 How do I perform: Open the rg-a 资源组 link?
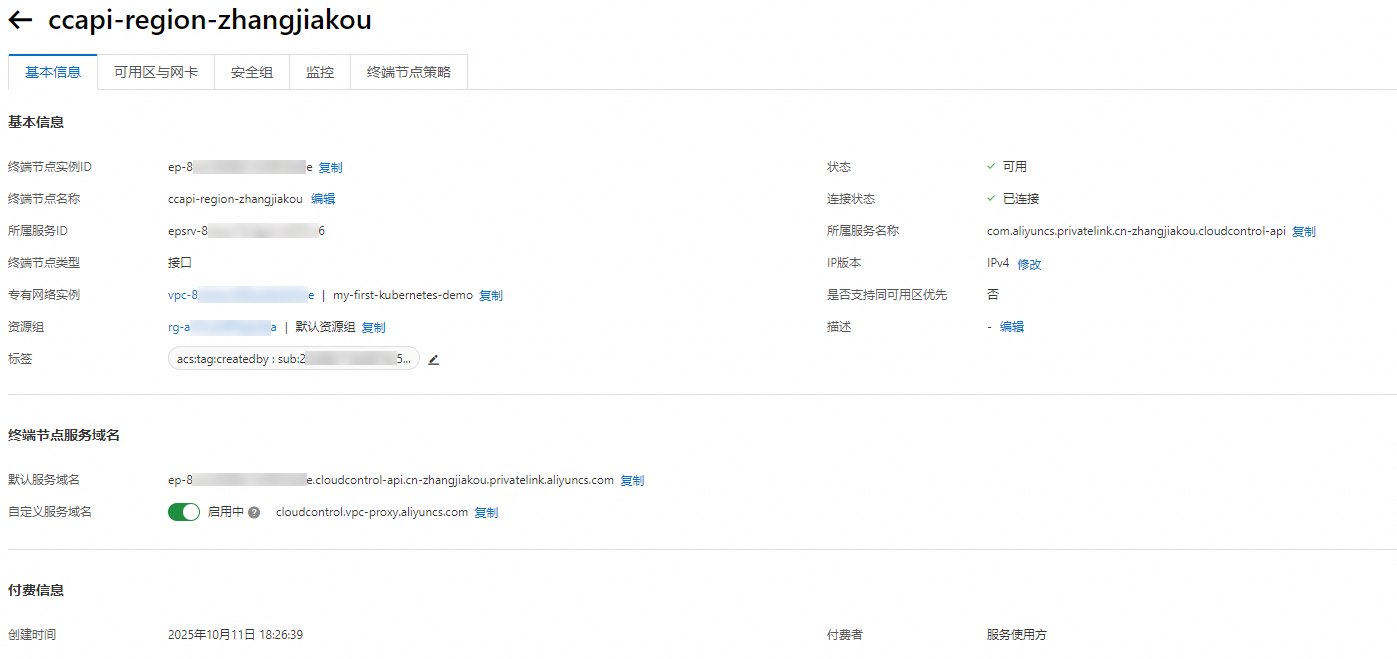222,328
